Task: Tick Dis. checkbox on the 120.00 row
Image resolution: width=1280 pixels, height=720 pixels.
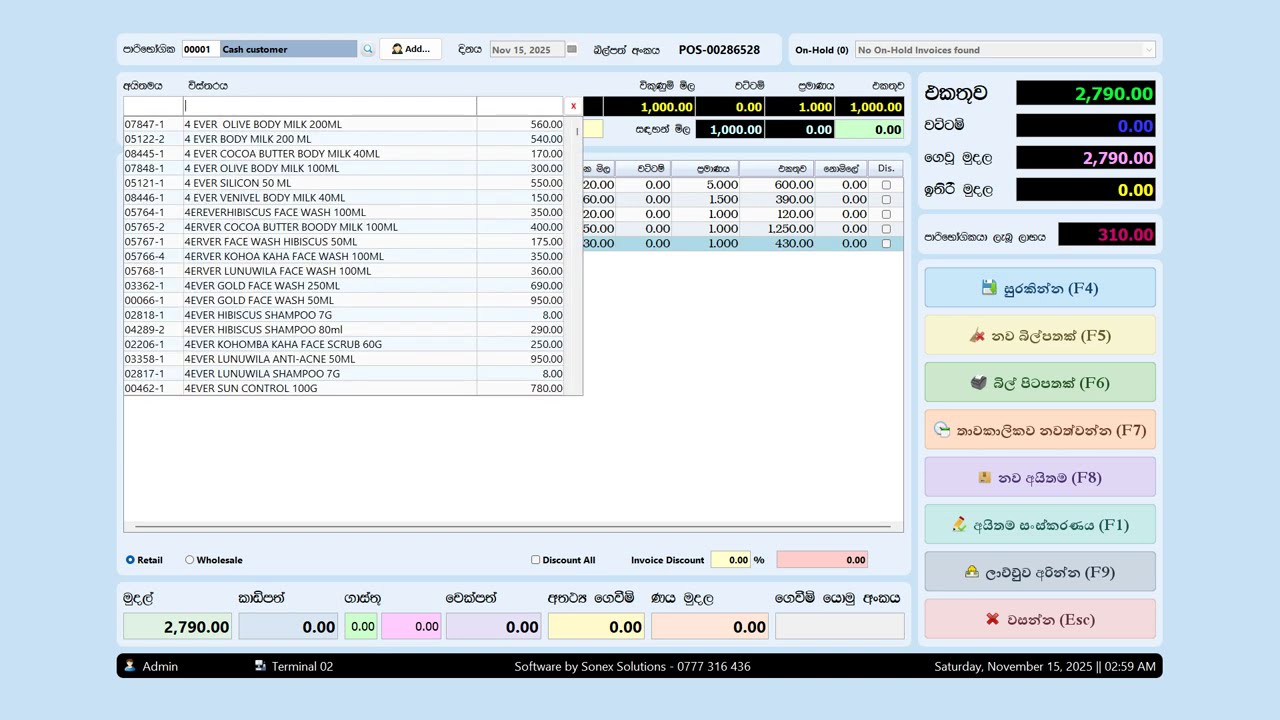Action: coord(886,214)
